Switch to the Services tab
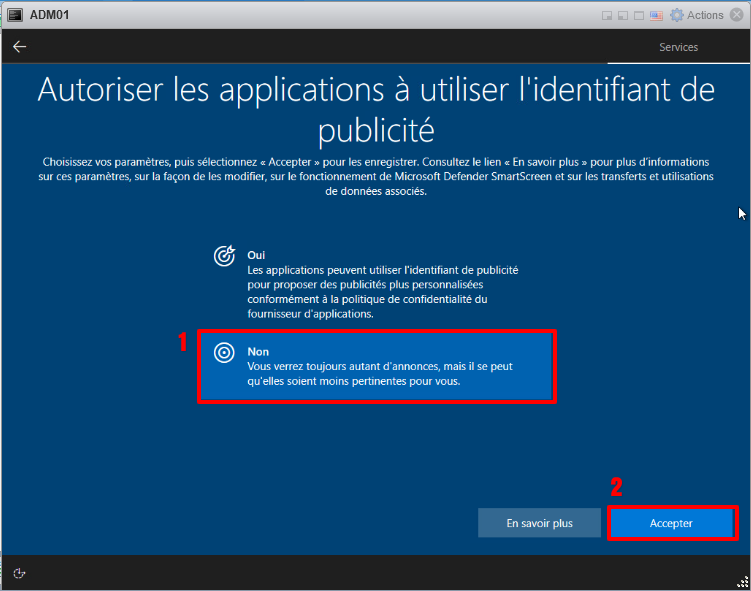Viewport: 751px width, 591px height. click(678, 47)
